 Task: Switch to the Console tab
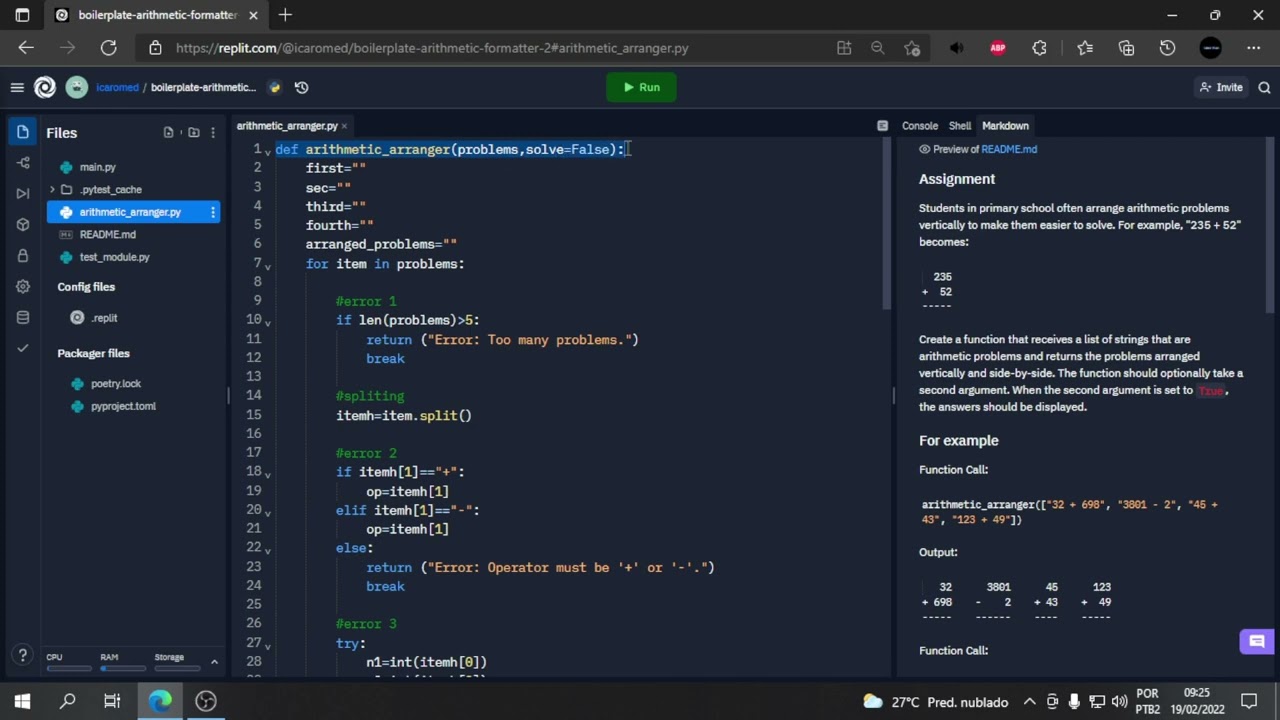click(920, 126)
